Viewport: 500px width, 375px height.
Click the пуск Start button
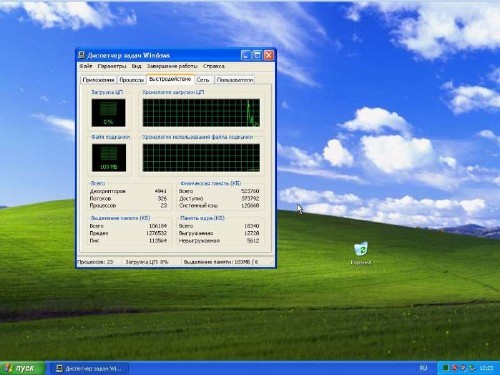point(22,368)
